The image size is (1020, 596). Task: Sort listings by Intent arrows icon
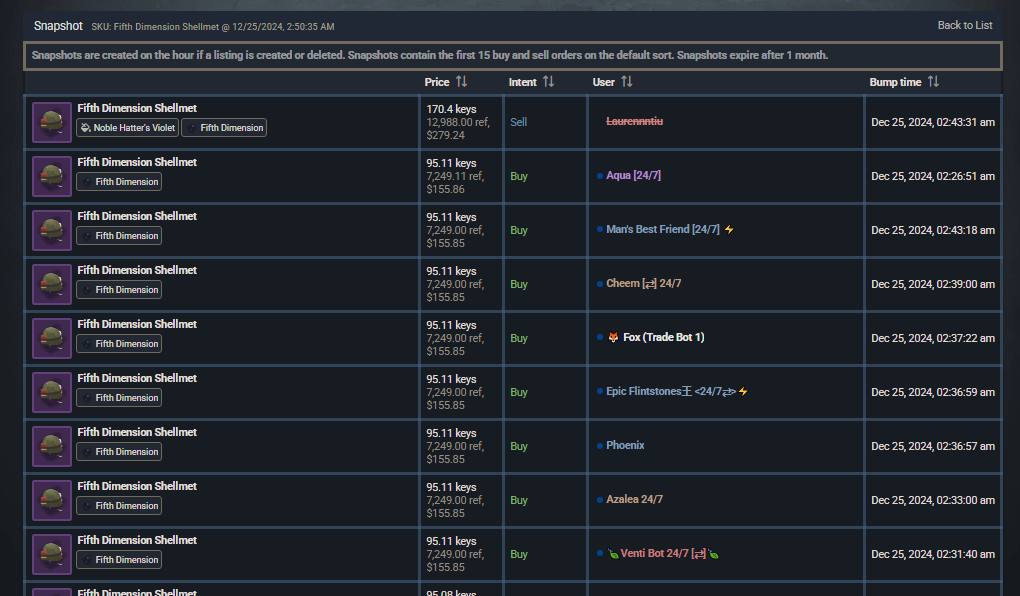click(548, 81)
